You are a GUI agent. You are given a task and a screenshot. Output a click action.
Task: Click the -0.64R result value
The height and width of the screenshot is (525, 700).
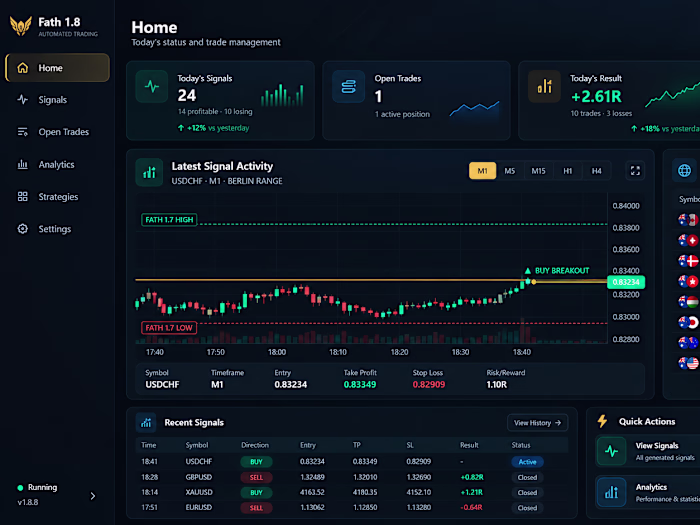click(471, 507)
